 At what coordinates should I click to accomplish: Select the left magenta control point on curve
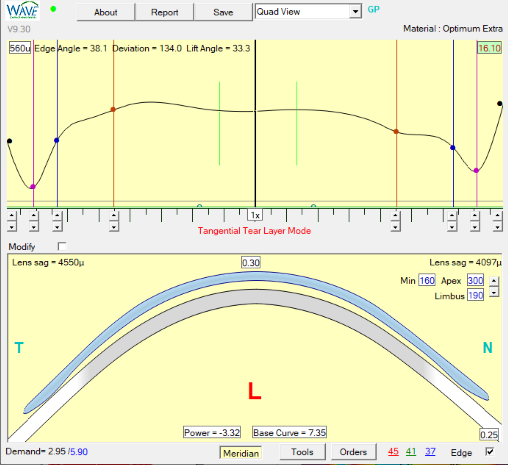[x=33, y=187]
